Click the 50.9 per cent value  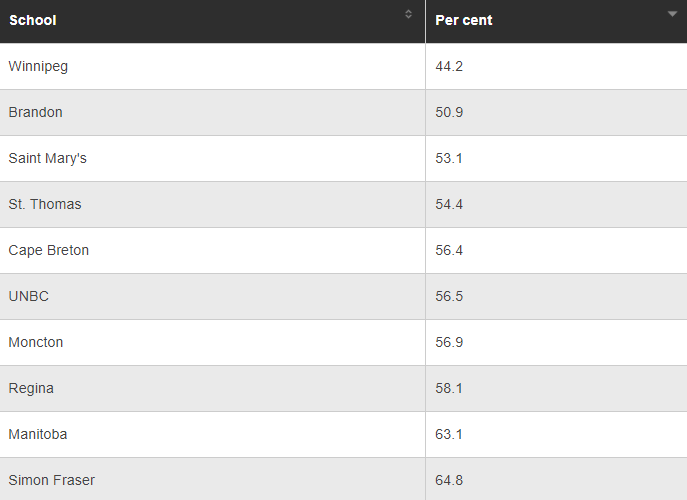pos(449,112)
